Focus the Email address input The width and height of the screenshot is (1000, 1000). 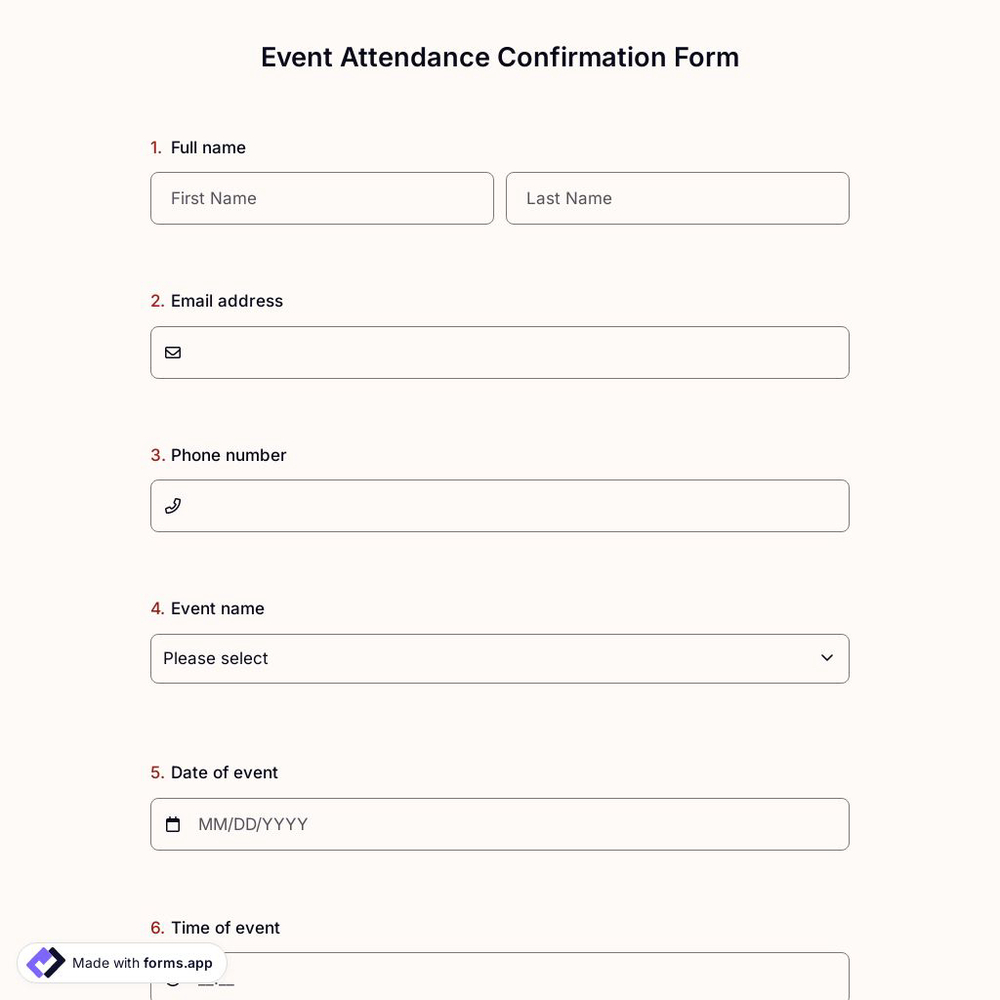click(500, 352)
